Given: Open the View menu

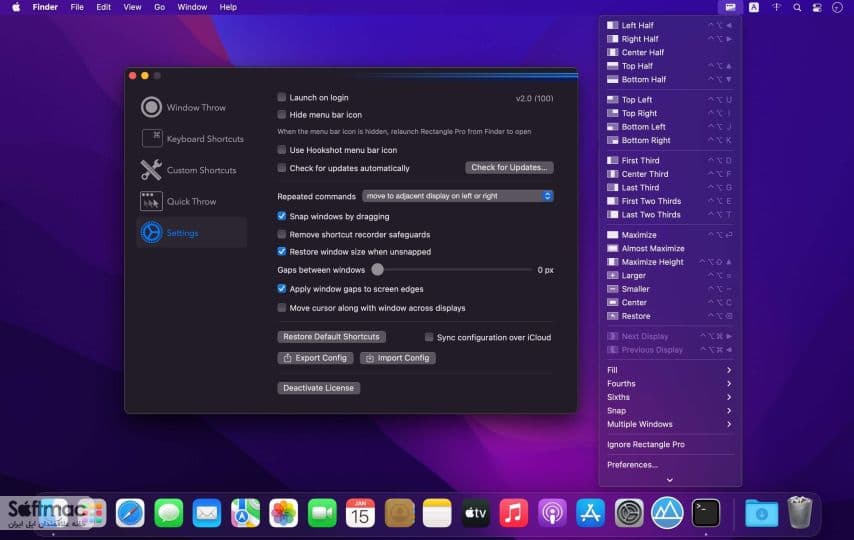Looking at the screenshot, I should pyautogui.click(x=132, y=7).
